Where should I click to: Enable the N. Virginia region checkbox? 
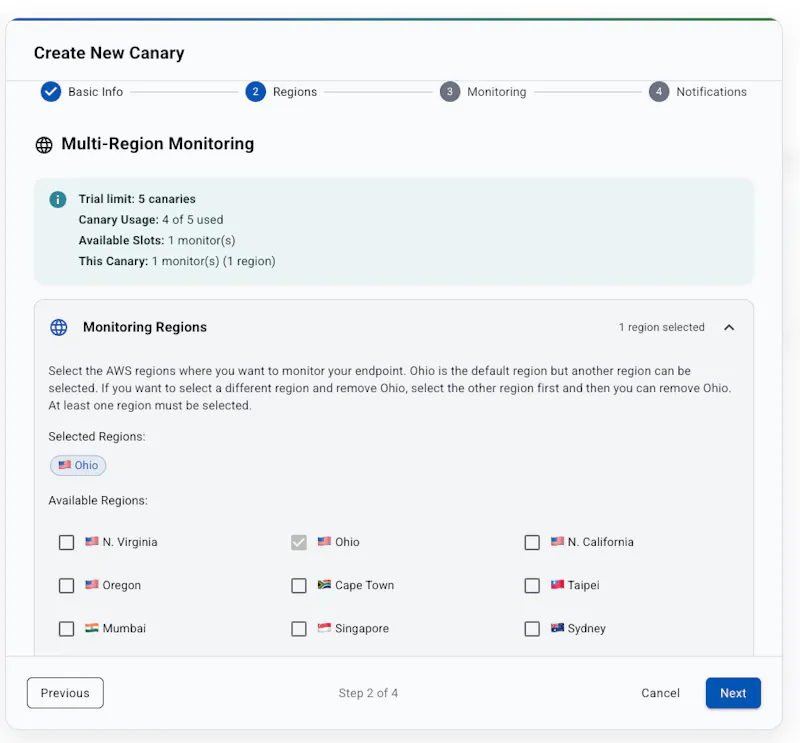point(66,542)
